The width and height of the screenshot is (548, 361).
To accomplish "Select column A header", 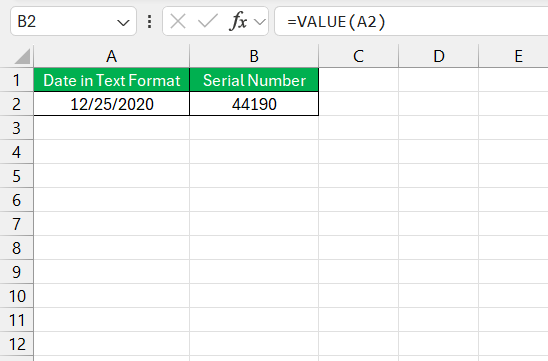I will (x=111, y=56).
